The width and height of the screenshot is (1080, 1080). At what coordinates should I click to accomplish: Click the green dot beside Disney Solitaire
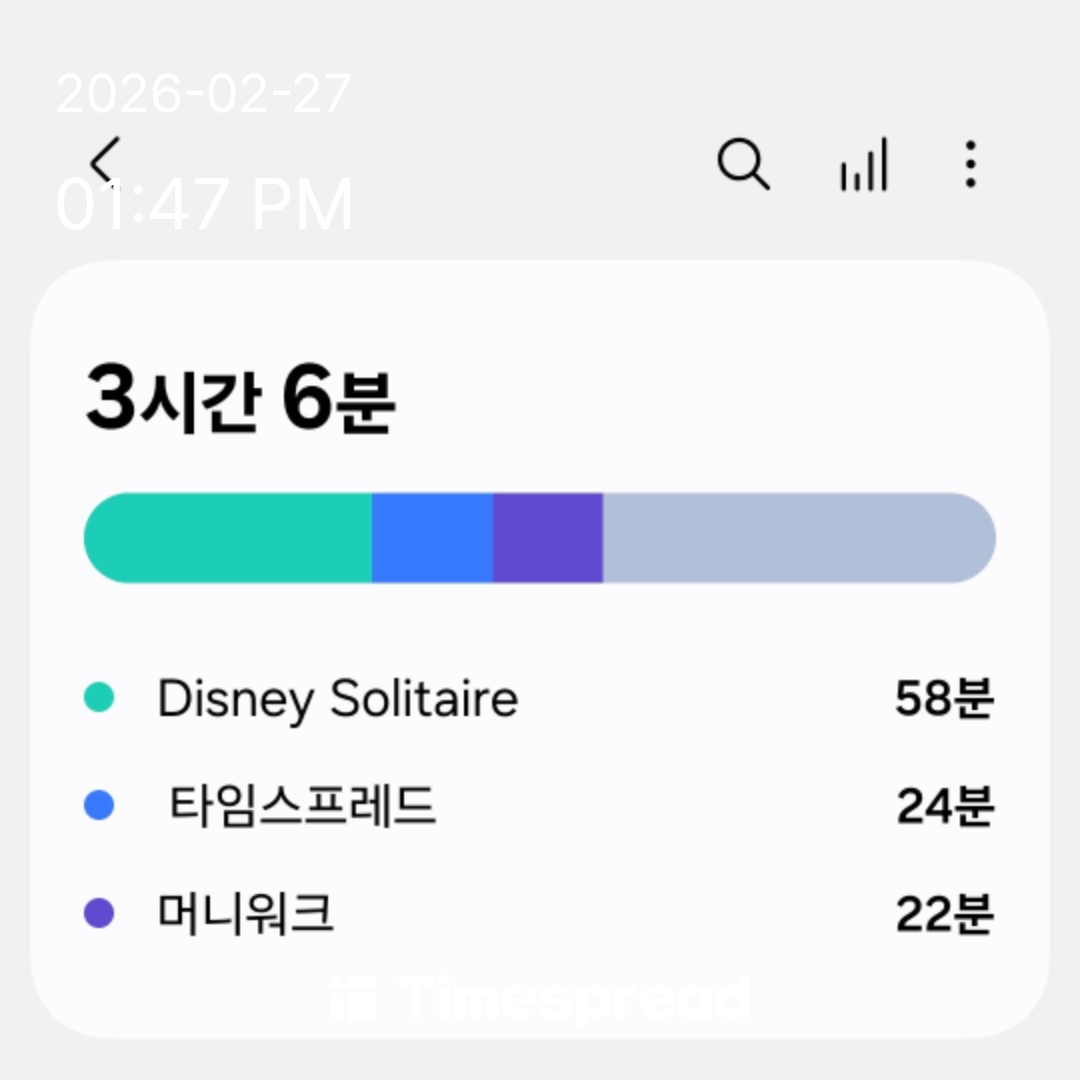99,697
